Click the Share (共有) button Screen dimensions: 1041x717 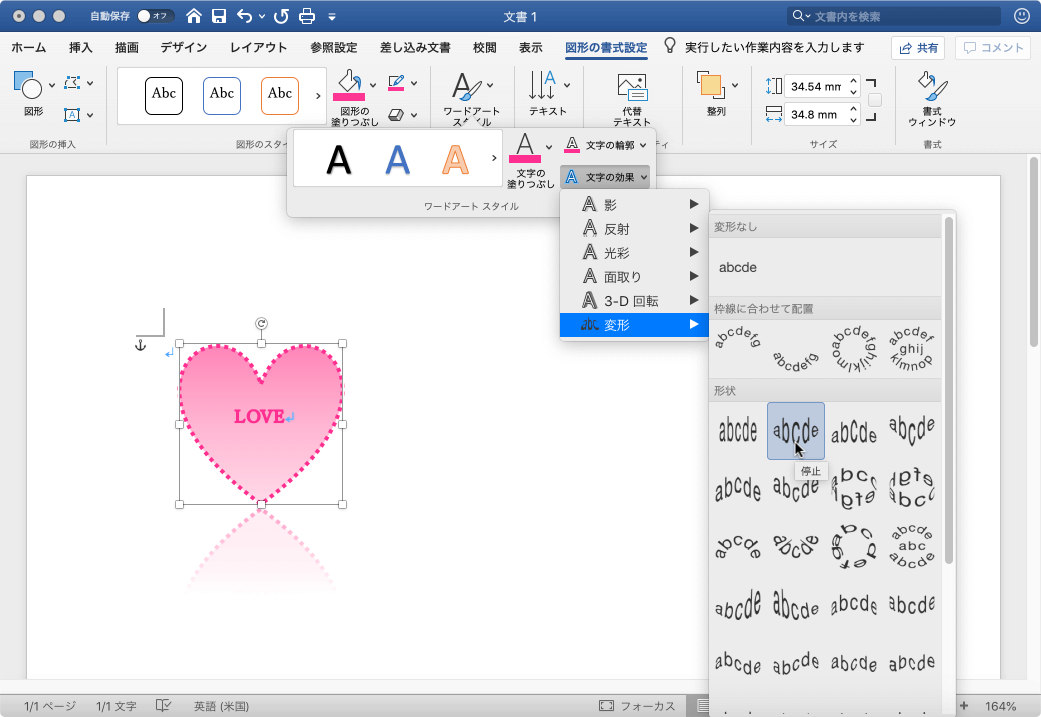coord(918,48)
